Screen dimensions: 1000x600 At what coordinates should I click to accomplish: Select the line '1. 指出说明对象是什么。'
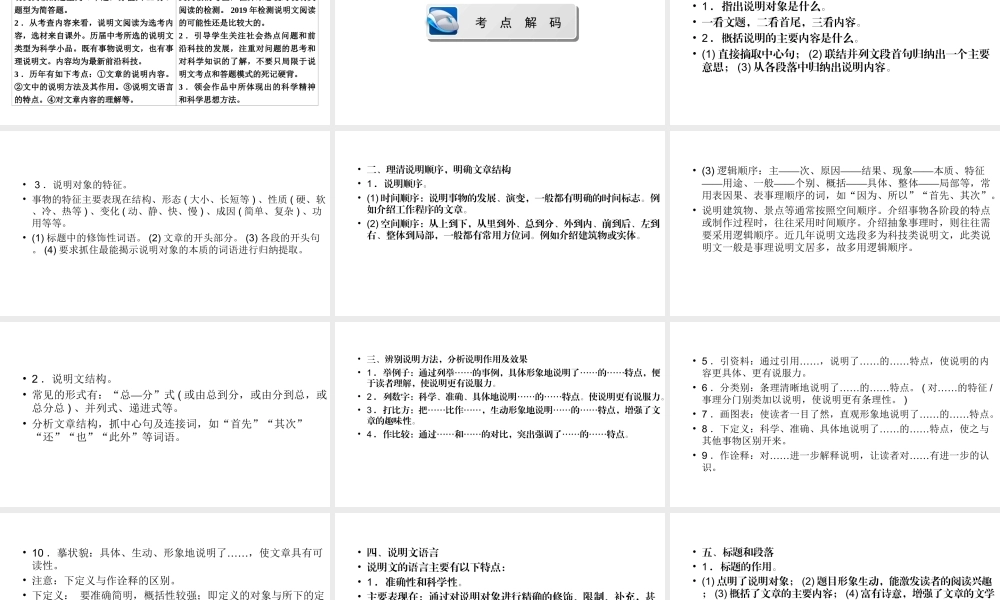(765, 6)
